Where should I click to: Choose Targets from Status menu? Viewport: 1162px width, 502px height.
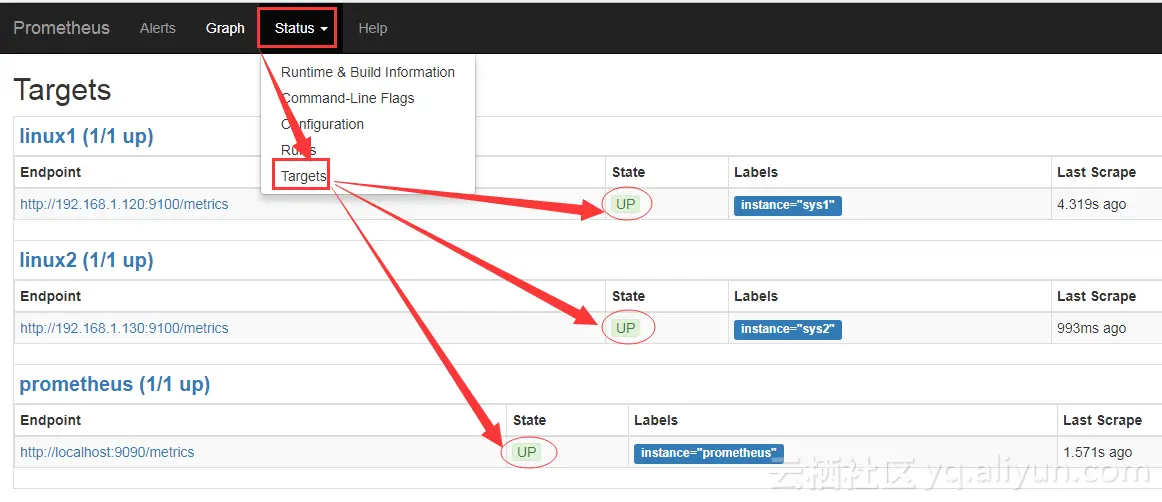[x=304, y=176]
